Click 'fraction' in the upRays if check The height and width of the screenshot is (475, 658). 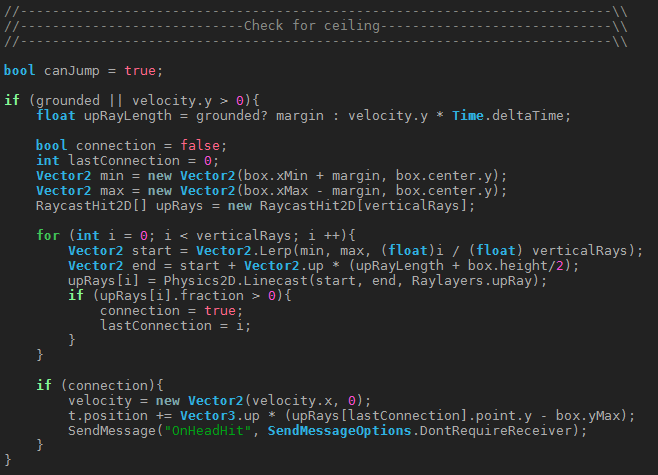pos(212,296)
